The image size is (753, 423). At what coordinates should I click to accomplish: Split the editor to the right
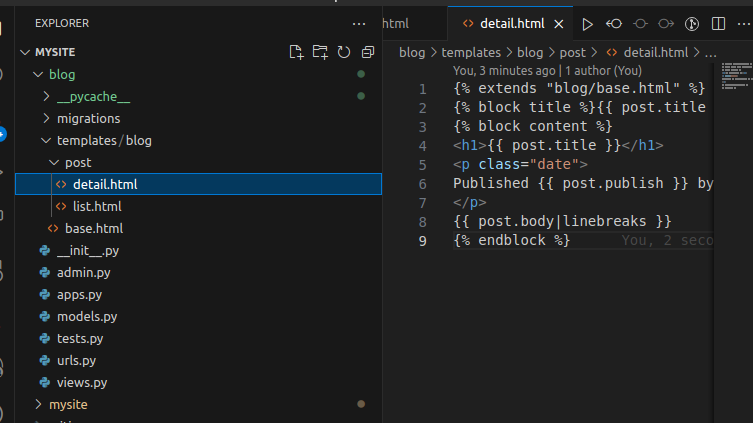pos(718,24)
